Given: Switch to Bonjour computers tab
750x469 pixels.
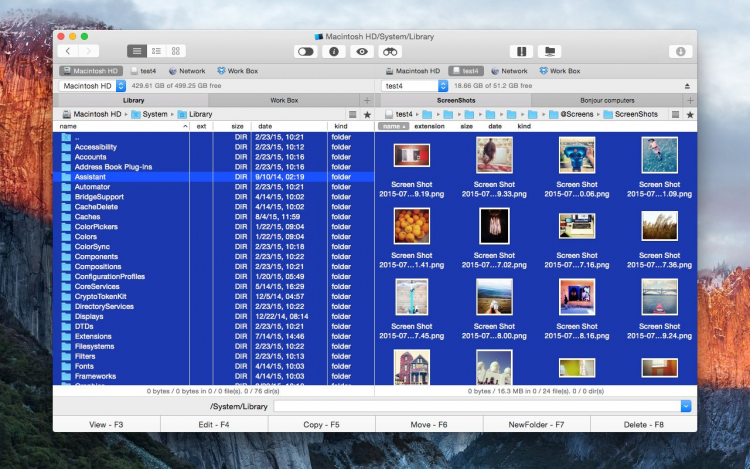Looking at the screenshot, I should [x=607, y=101].
